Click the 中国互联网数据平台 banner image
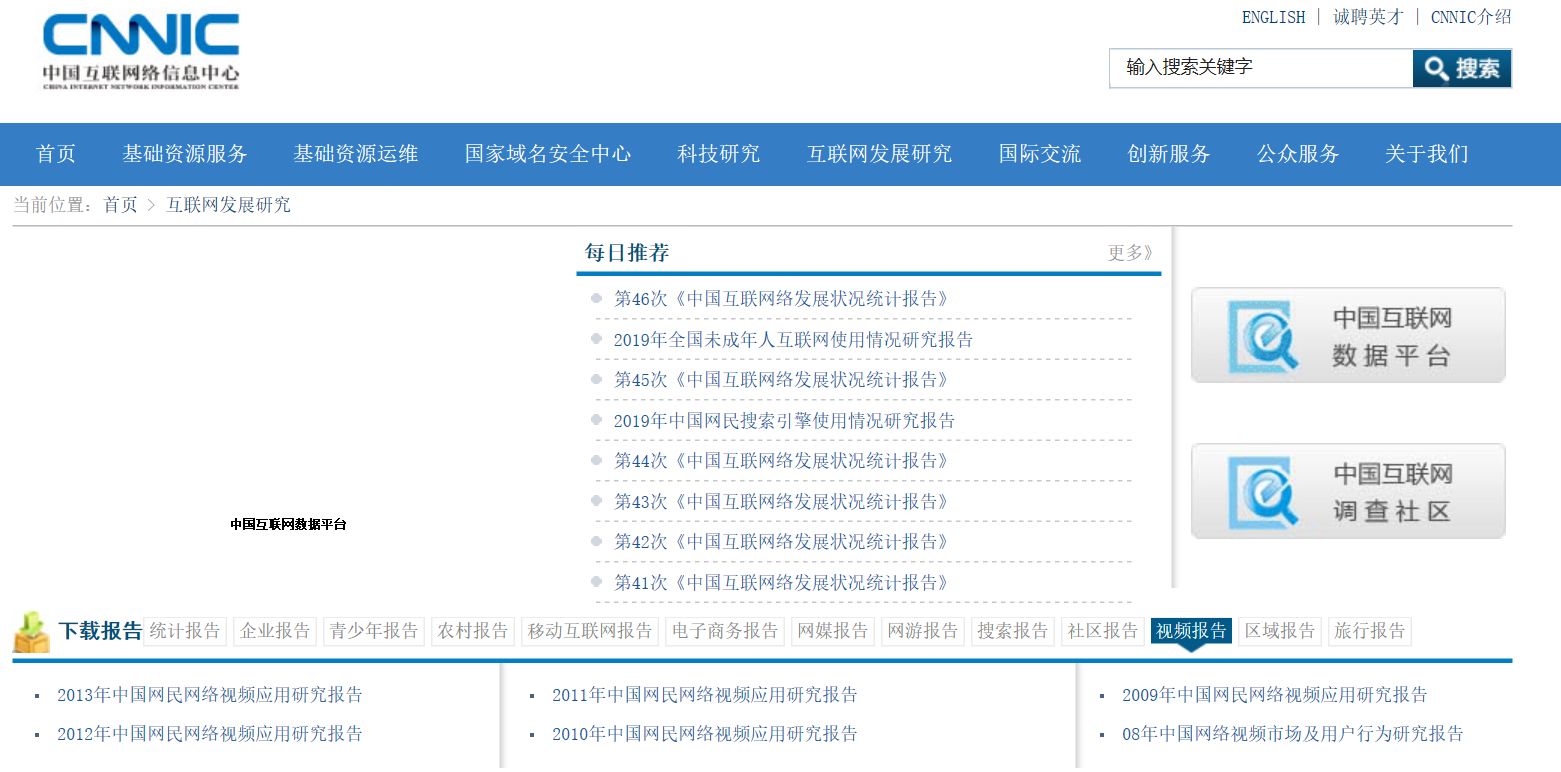This screenshot has height=772, width=1561. [1348, 335]
